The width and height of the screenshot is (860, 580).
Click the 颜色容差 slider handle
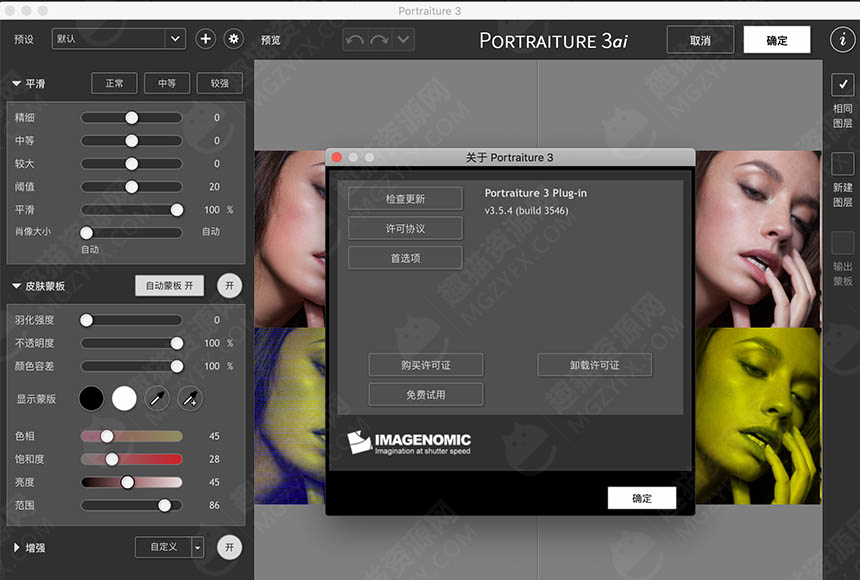(x=177, y=366)
